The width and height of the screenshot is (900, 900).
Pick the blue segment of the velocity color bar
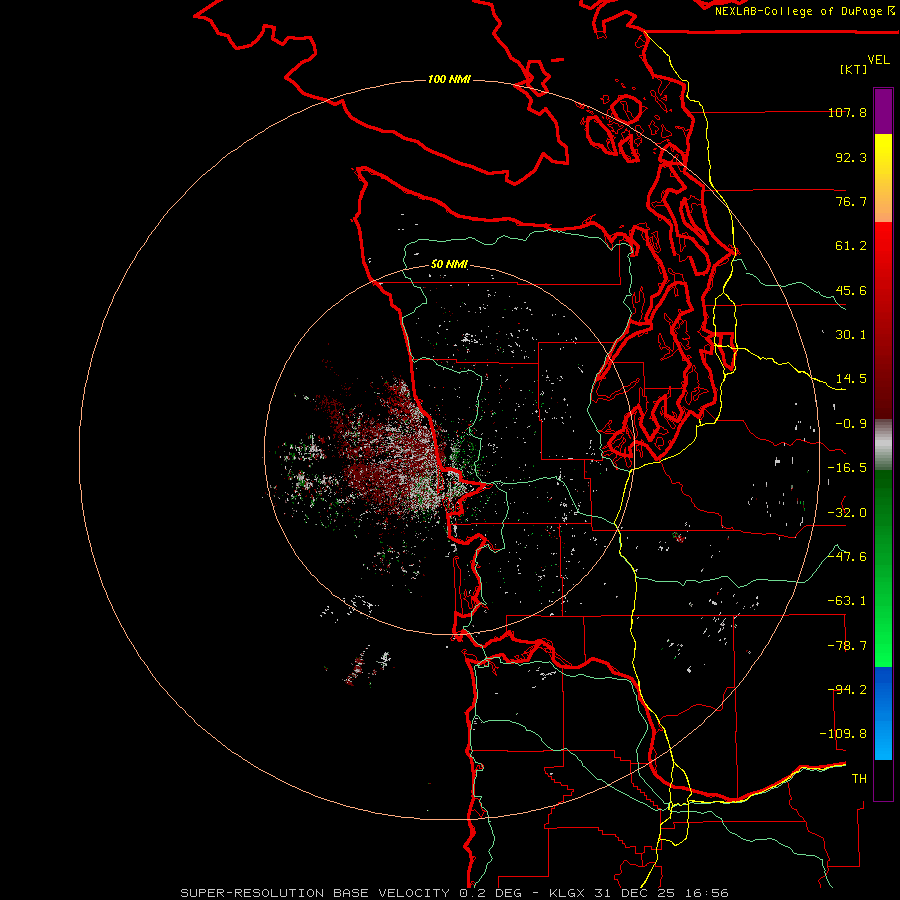[883, 713]
